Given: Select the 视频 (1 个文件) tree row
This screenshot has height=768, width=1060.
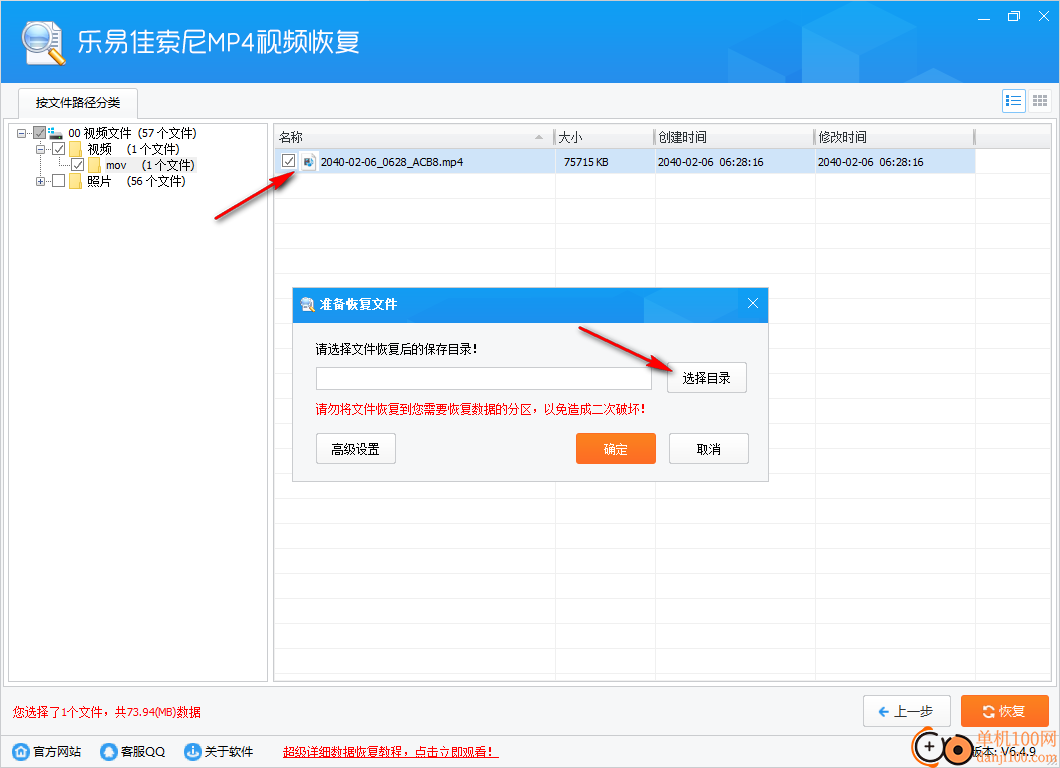Looking at the screenshot, I should (133, 149).
